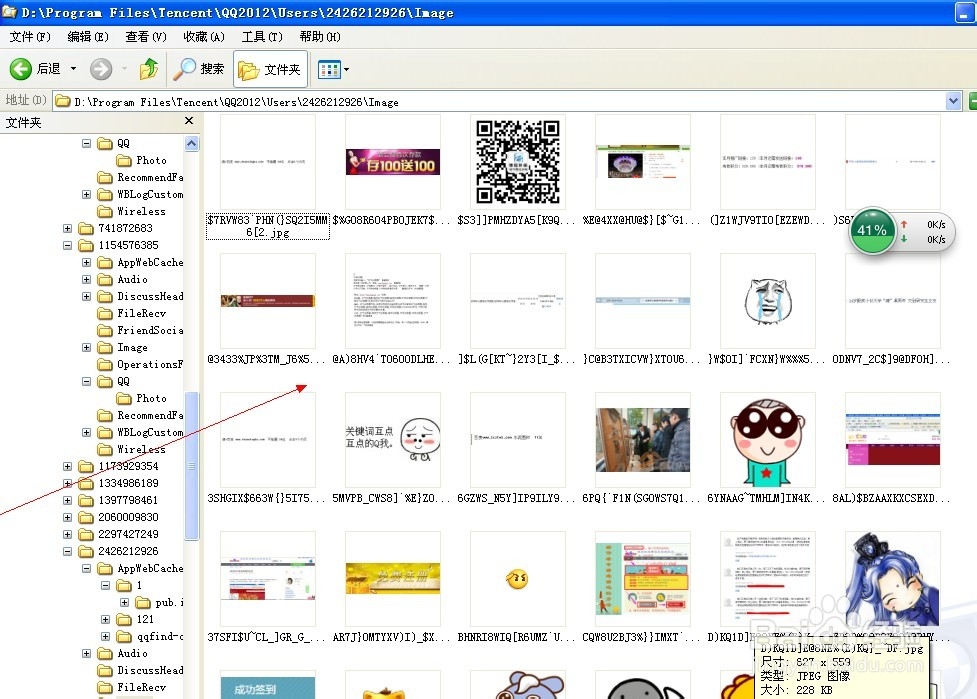Select the 741872683 folder in tree
The image size is (977, 699).
click(125, 229)
